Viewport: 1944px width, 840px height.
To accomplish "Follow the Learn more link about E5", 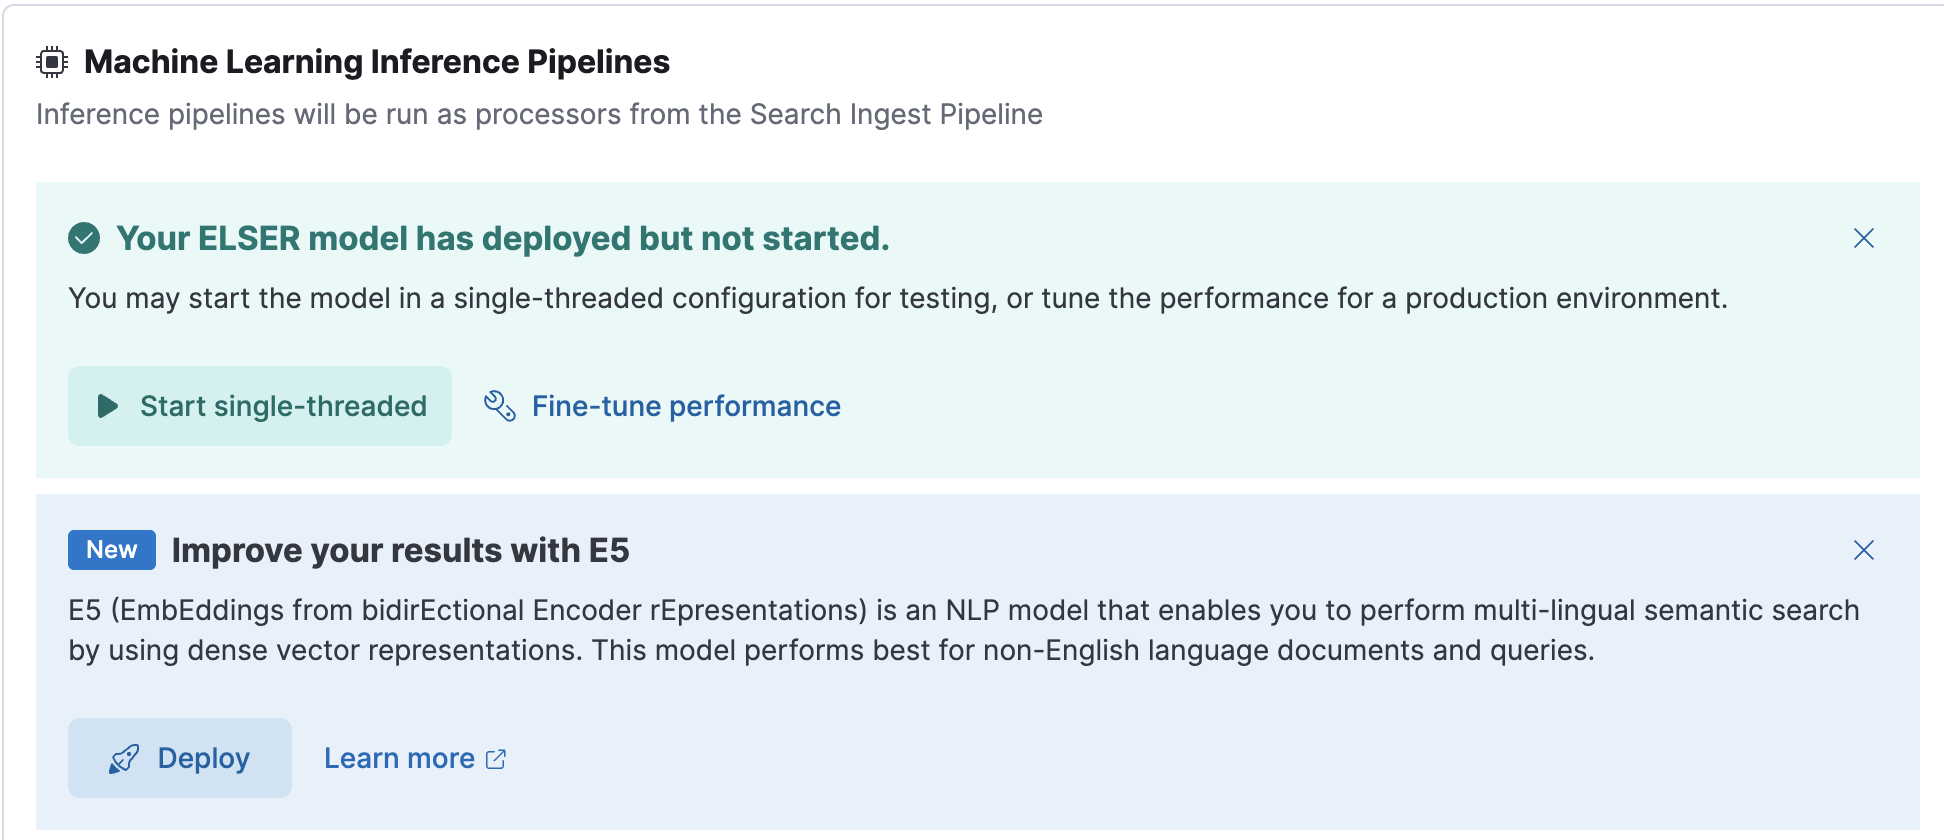I will tap(398, 757).
